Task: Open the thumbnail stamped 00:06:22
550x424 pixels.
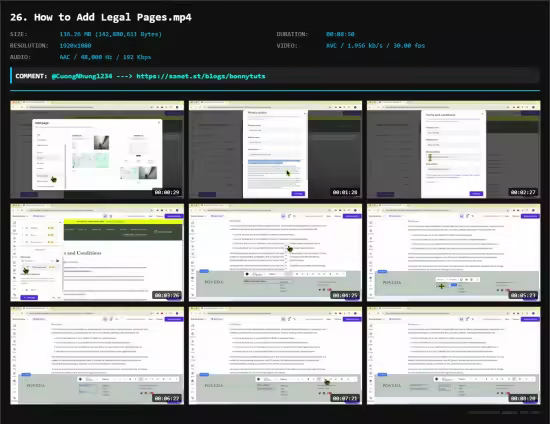Action: coord(97,356)
